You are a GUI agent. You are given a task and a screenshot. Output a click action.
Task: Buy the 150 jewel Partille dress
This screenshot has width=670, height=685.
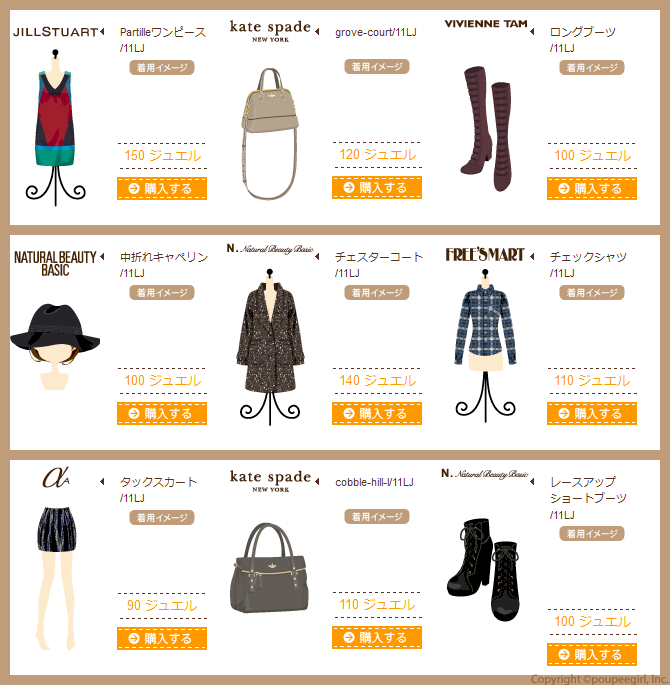tap(162, 188)
